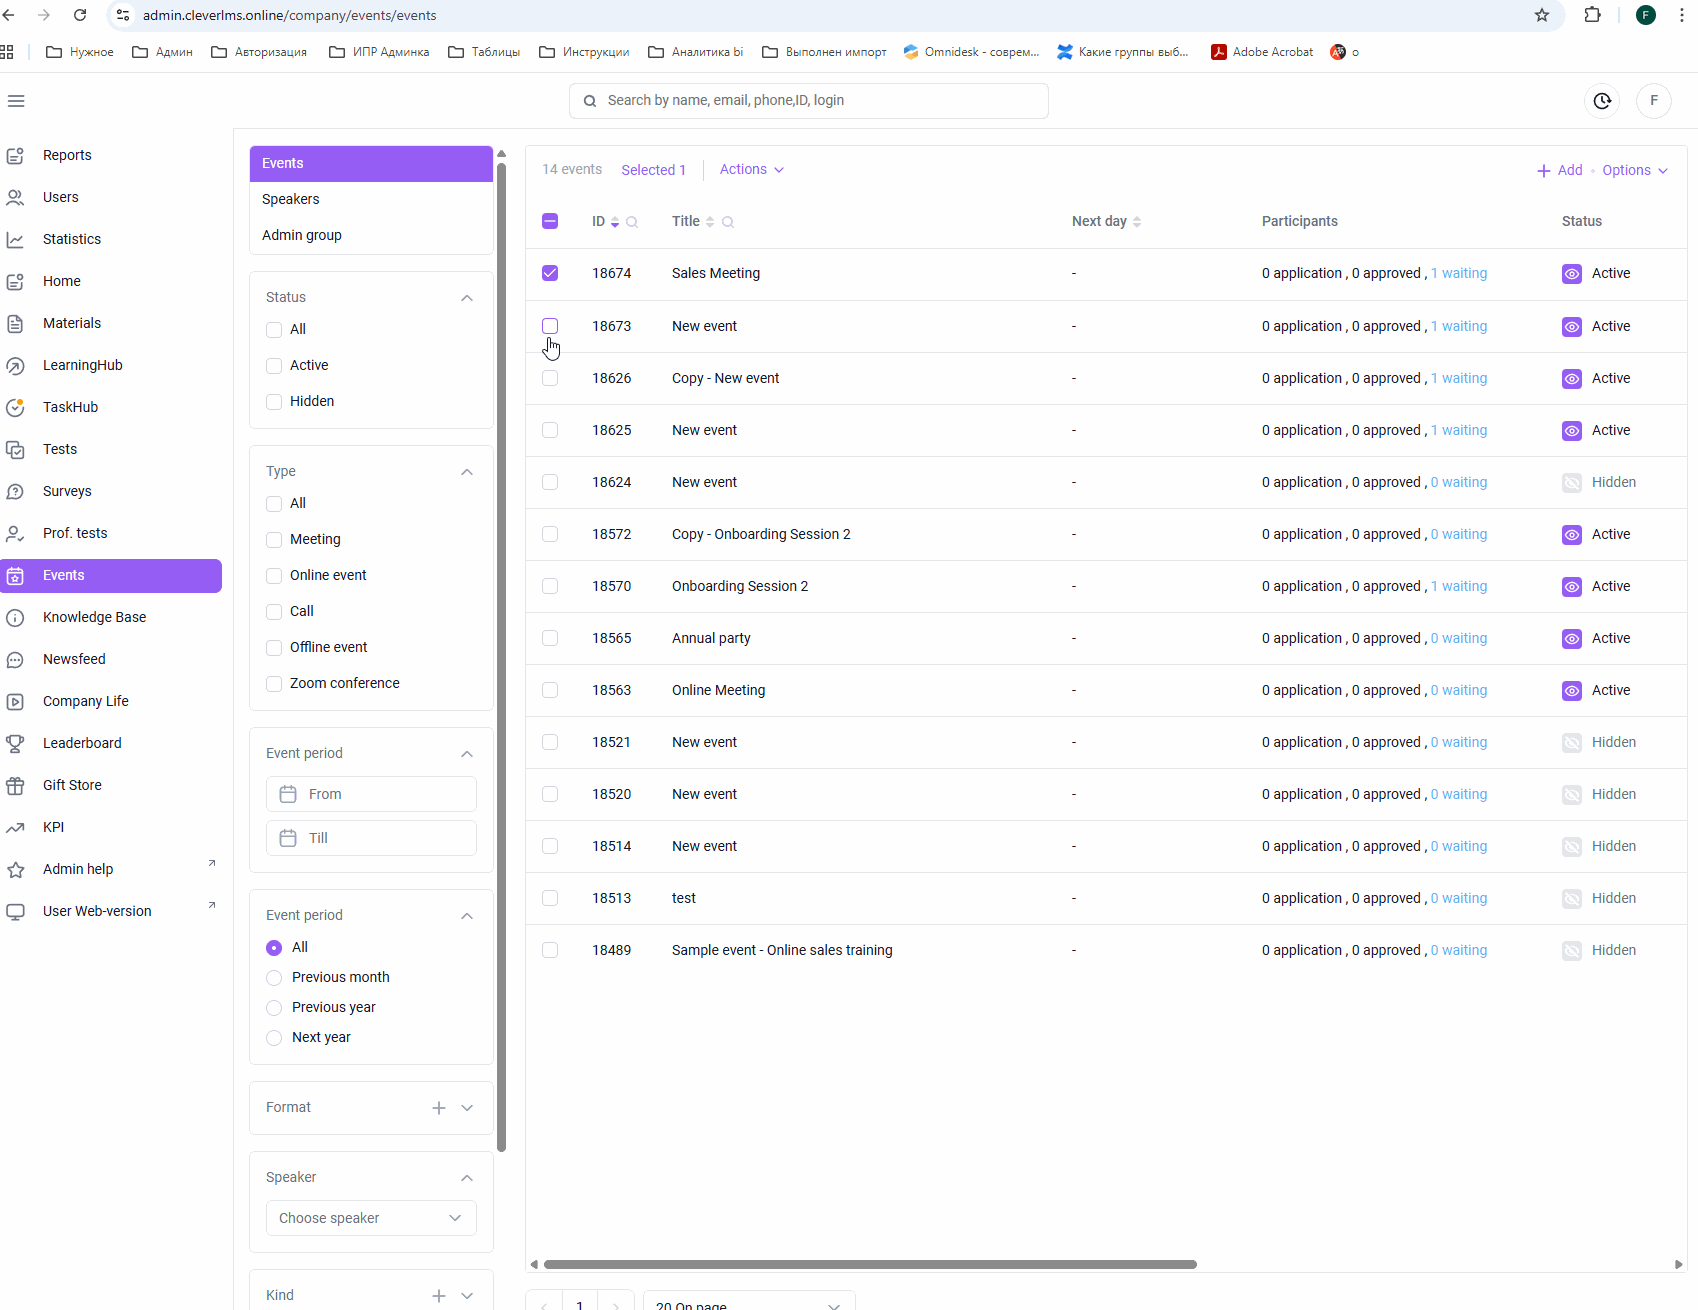Open the Annual party event title
The height and width of the screenshot is (1310, 1698).
pyautogui.click(x=711, y=638)
